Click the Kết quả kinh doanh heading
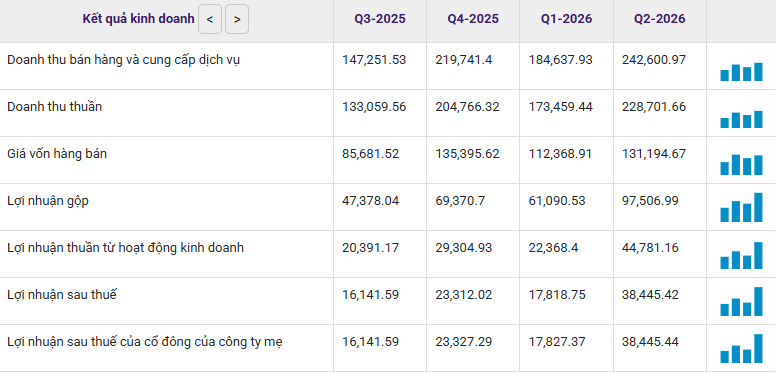Screen dimensions: 776x373 (139, 19)
